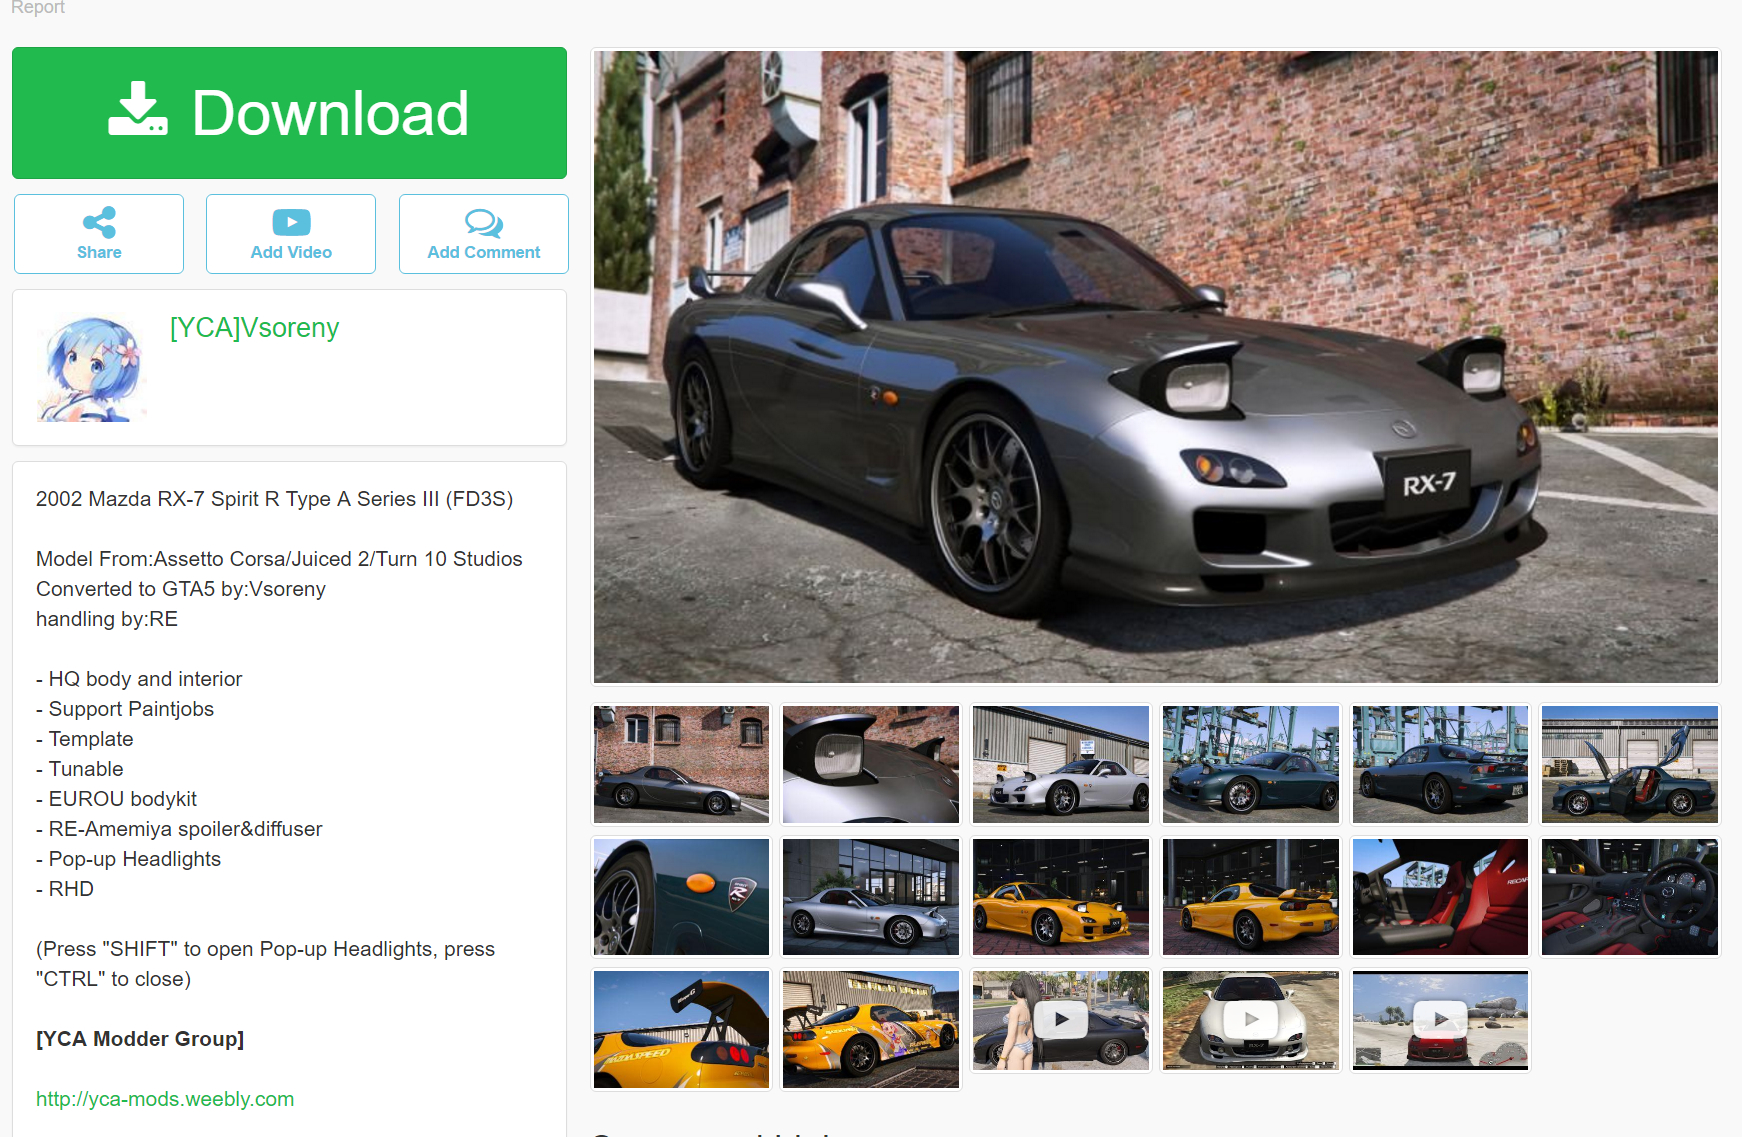Screen dimensions: 1742x1137
Task: Open the yca-mods.weebly.com link
Action: 165,1099
